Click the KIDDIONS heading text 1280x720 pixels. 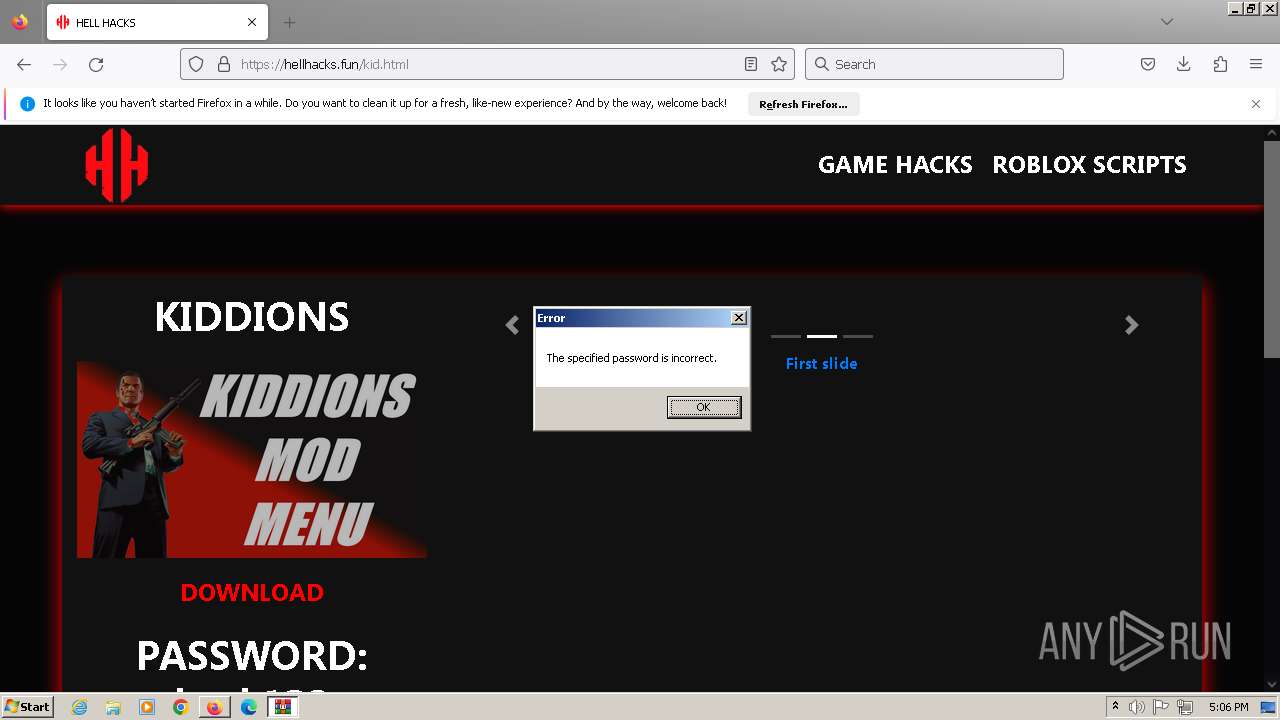[x=252, y=317]
